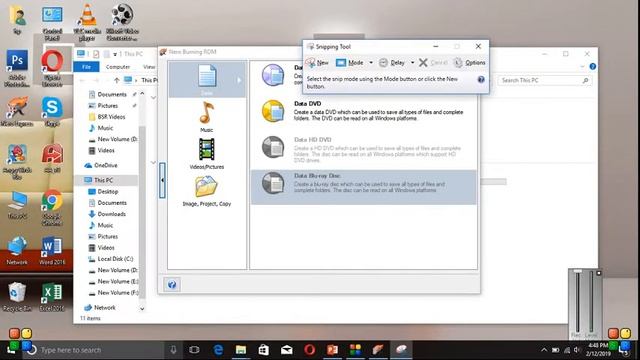Open File tab in File Explorer

87,67
